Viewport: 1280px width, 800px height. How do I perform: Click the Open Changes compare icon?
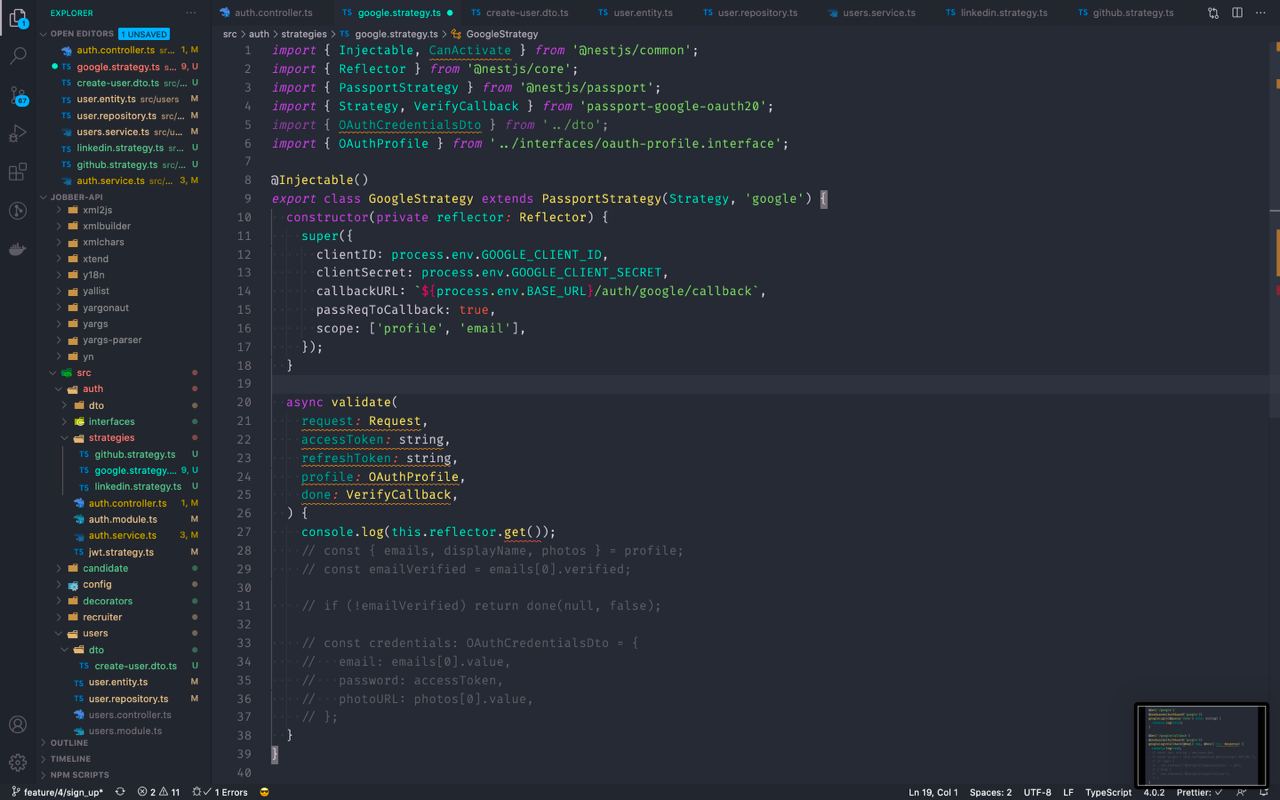pyautogui.click(x=1213, y=13)
